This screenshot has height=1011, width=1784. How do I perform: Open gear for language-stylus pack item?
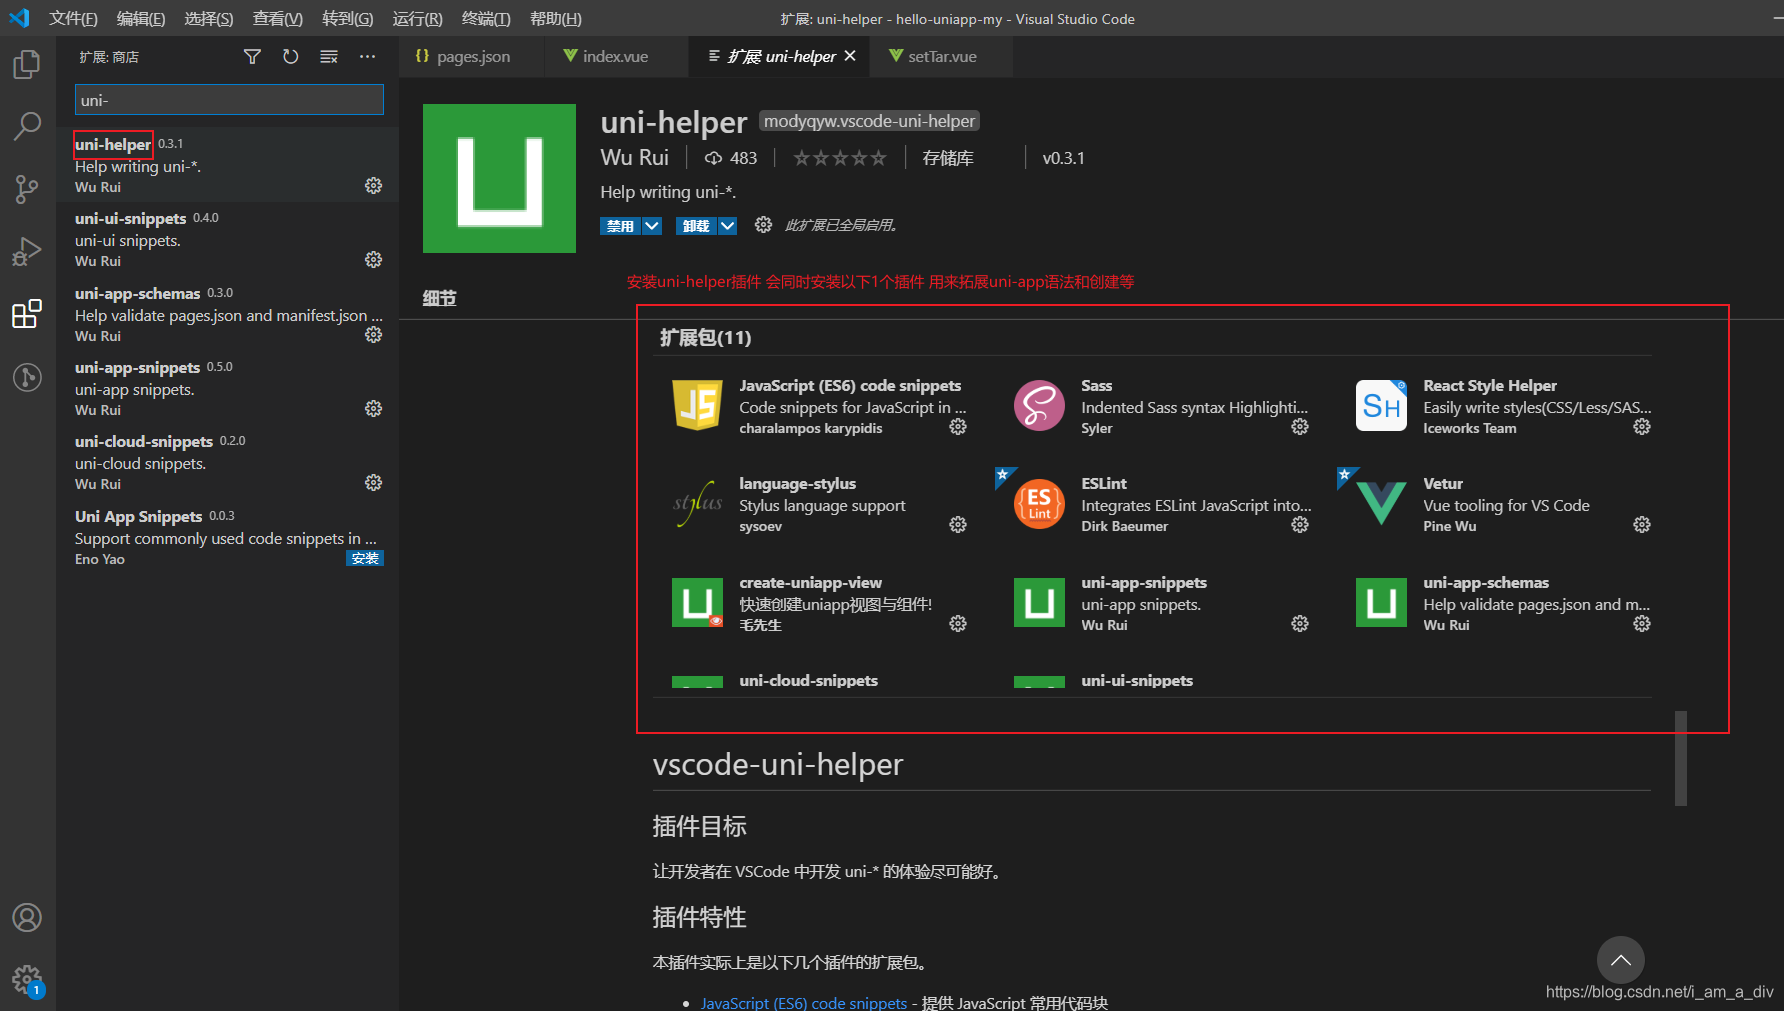tap(958, 525)
